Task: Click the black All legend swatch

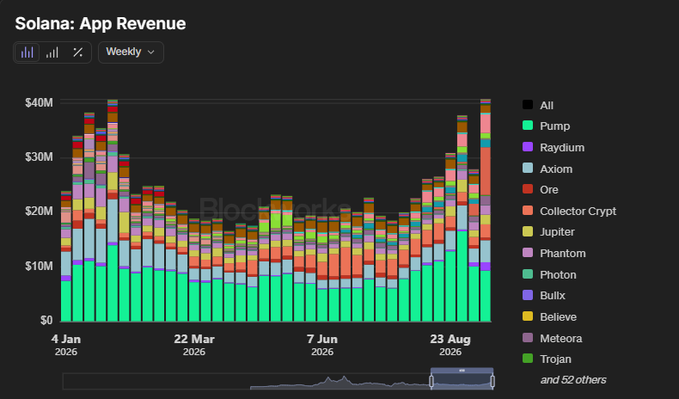Action: [x=527, y=105]
